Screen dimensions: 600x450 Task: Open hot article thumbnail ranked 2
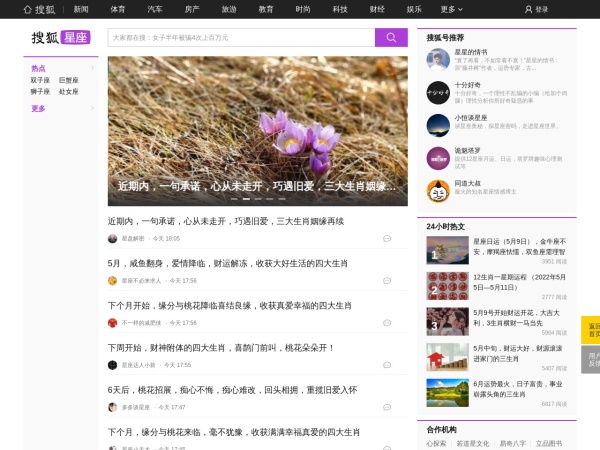coord(447,286)
